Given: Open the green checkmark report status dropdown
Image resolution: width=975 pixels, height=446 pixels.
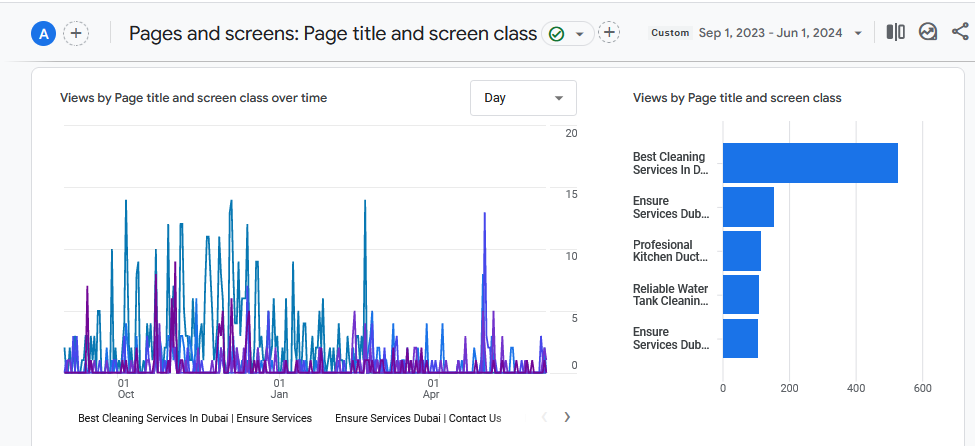Looking at the screenshot, I should (x=567, y=34).
